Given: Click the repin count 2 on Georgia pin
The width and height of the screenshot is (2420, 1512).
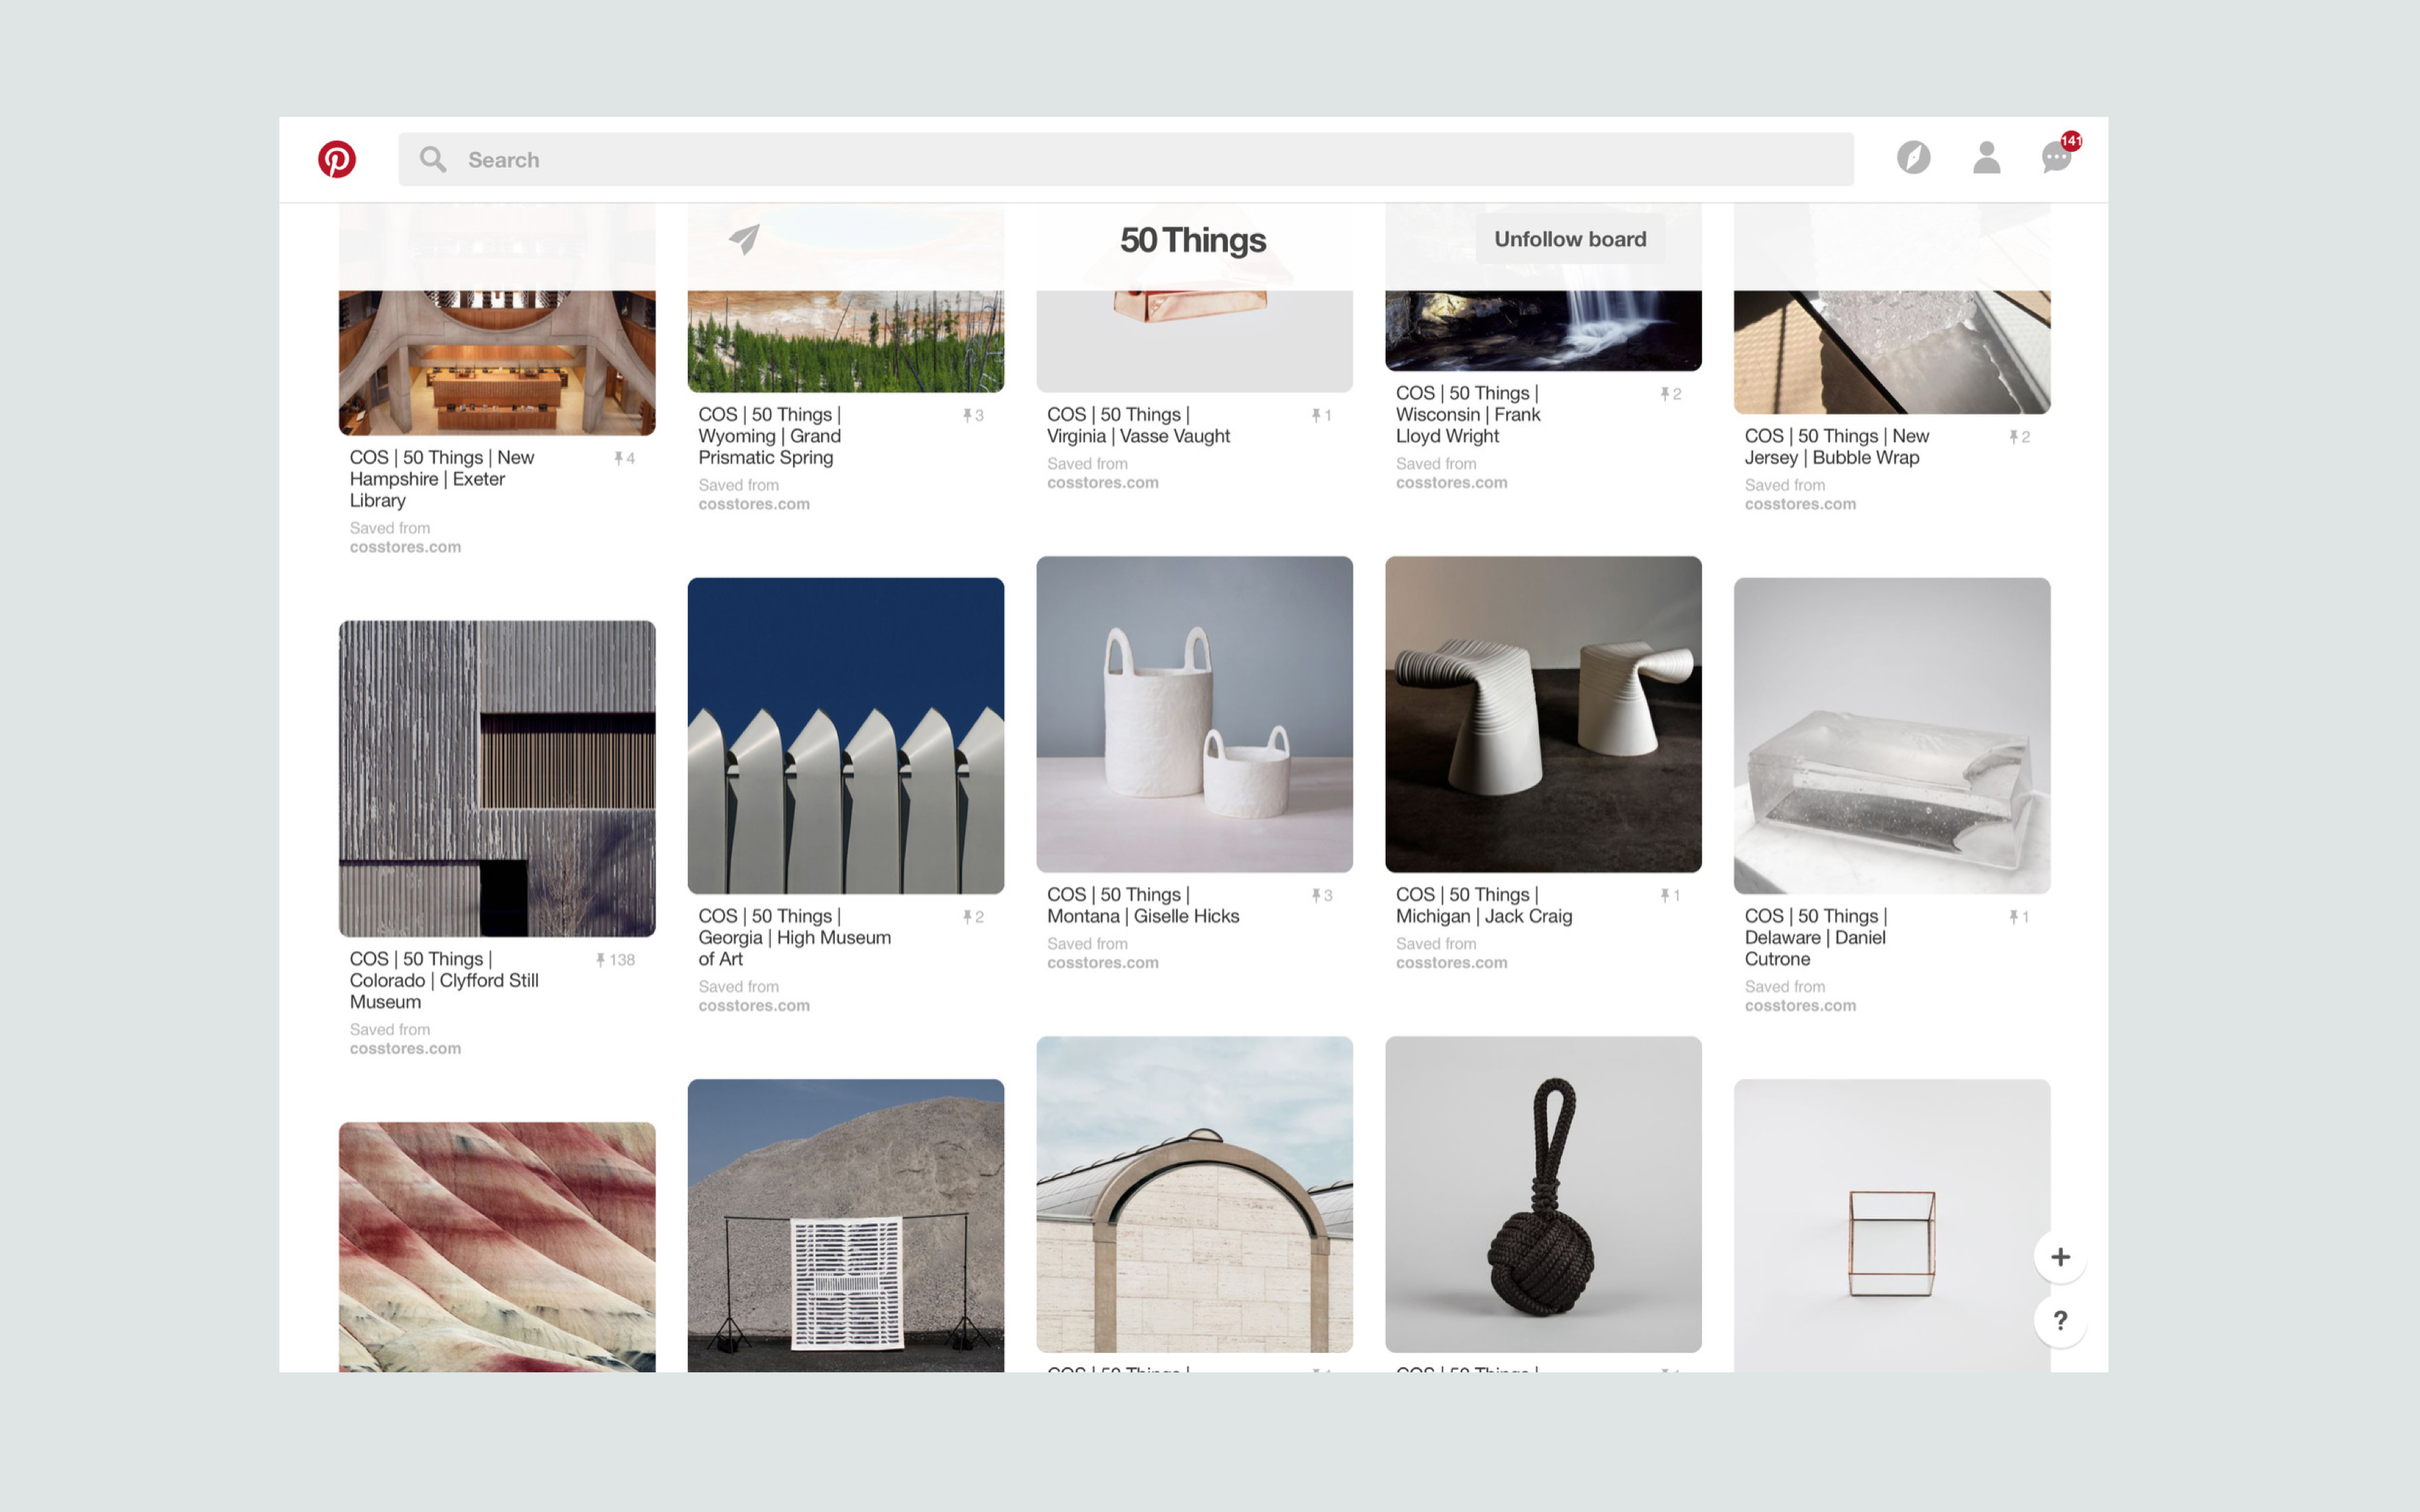Looking at the screenshot, I should point(973,917).
